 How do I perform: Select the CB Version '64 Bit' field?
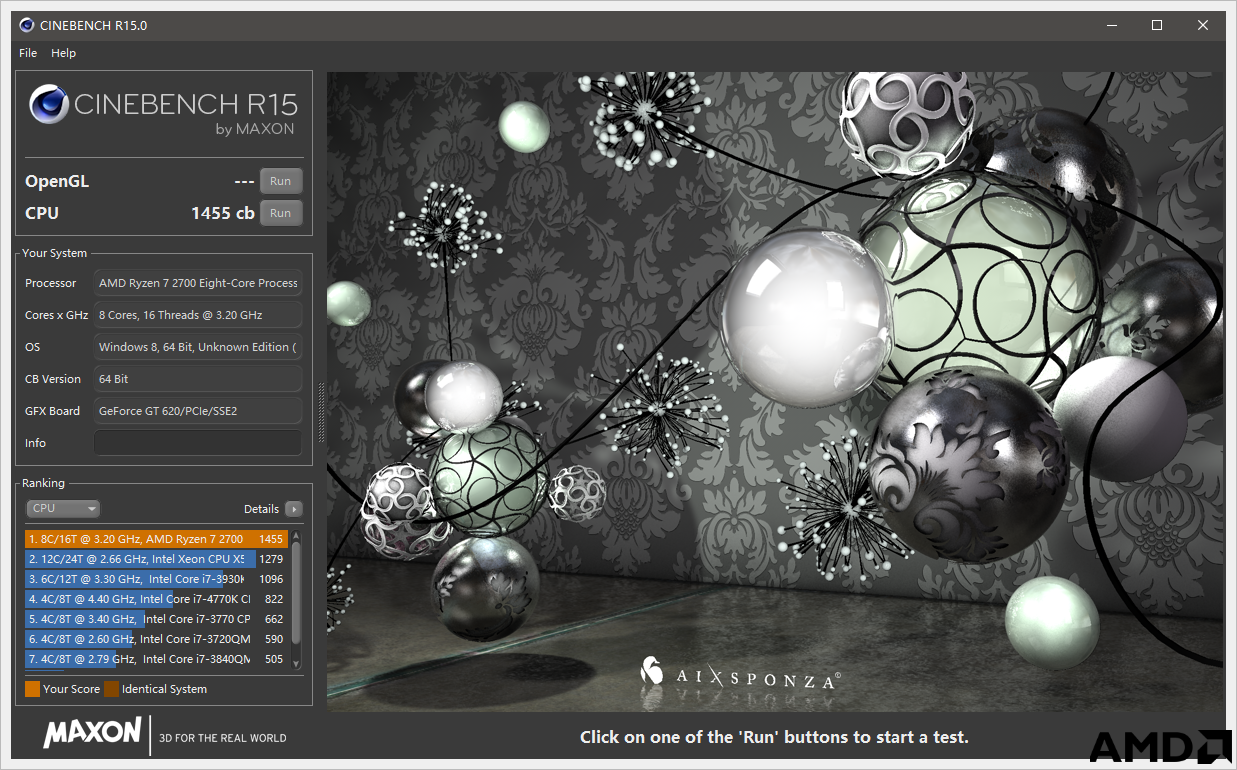click(198, 379)
